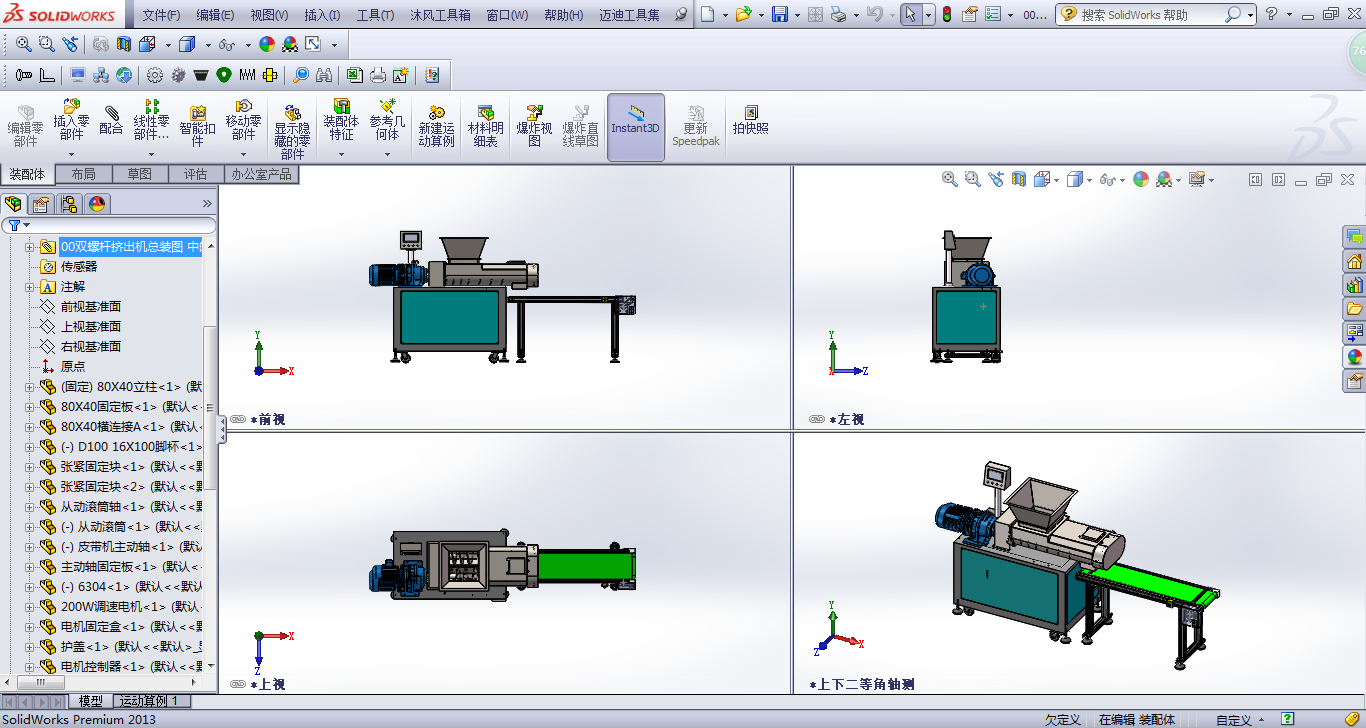Open Linear Component Pattern (线性零部件) tool
1366x728 pixels.
pyautogui.click(x=151, y=120)
